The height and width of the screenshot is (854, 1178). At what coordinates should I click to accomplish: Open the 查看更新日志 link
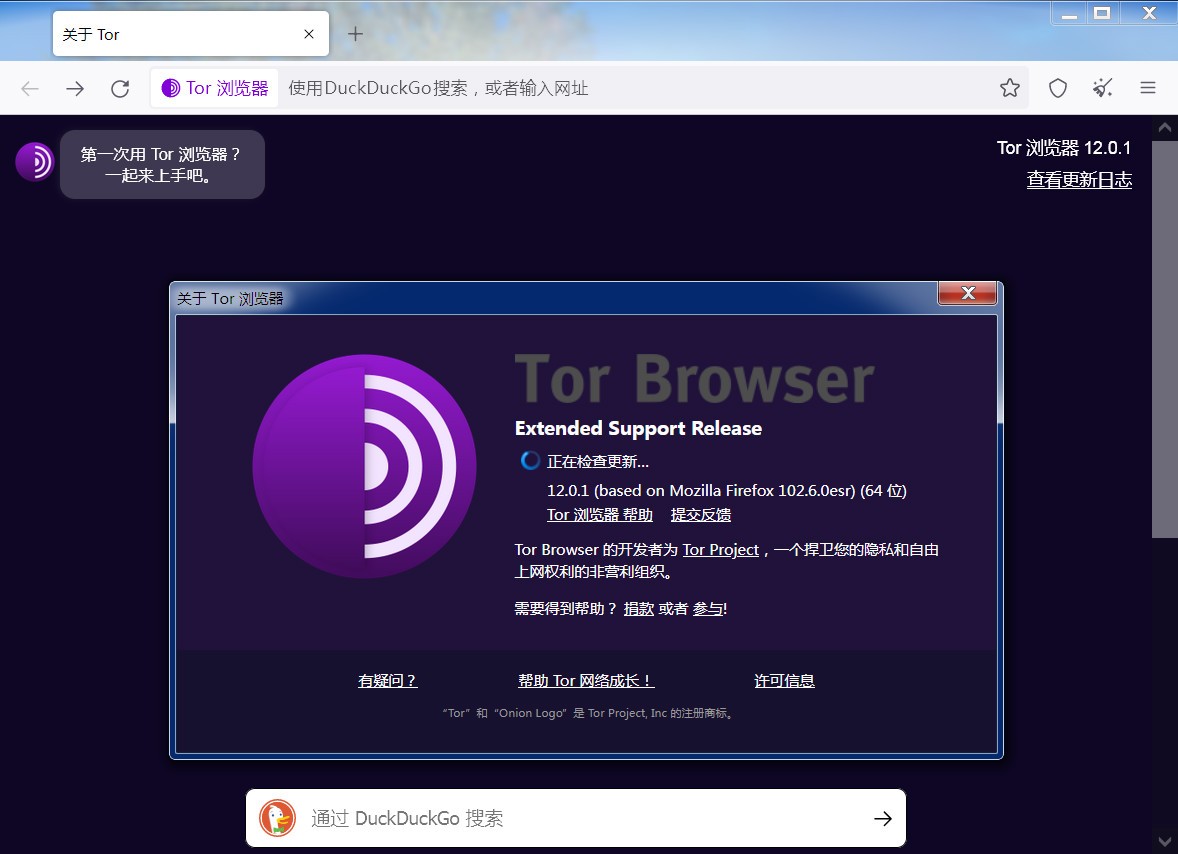click(x=1079, y=180)
